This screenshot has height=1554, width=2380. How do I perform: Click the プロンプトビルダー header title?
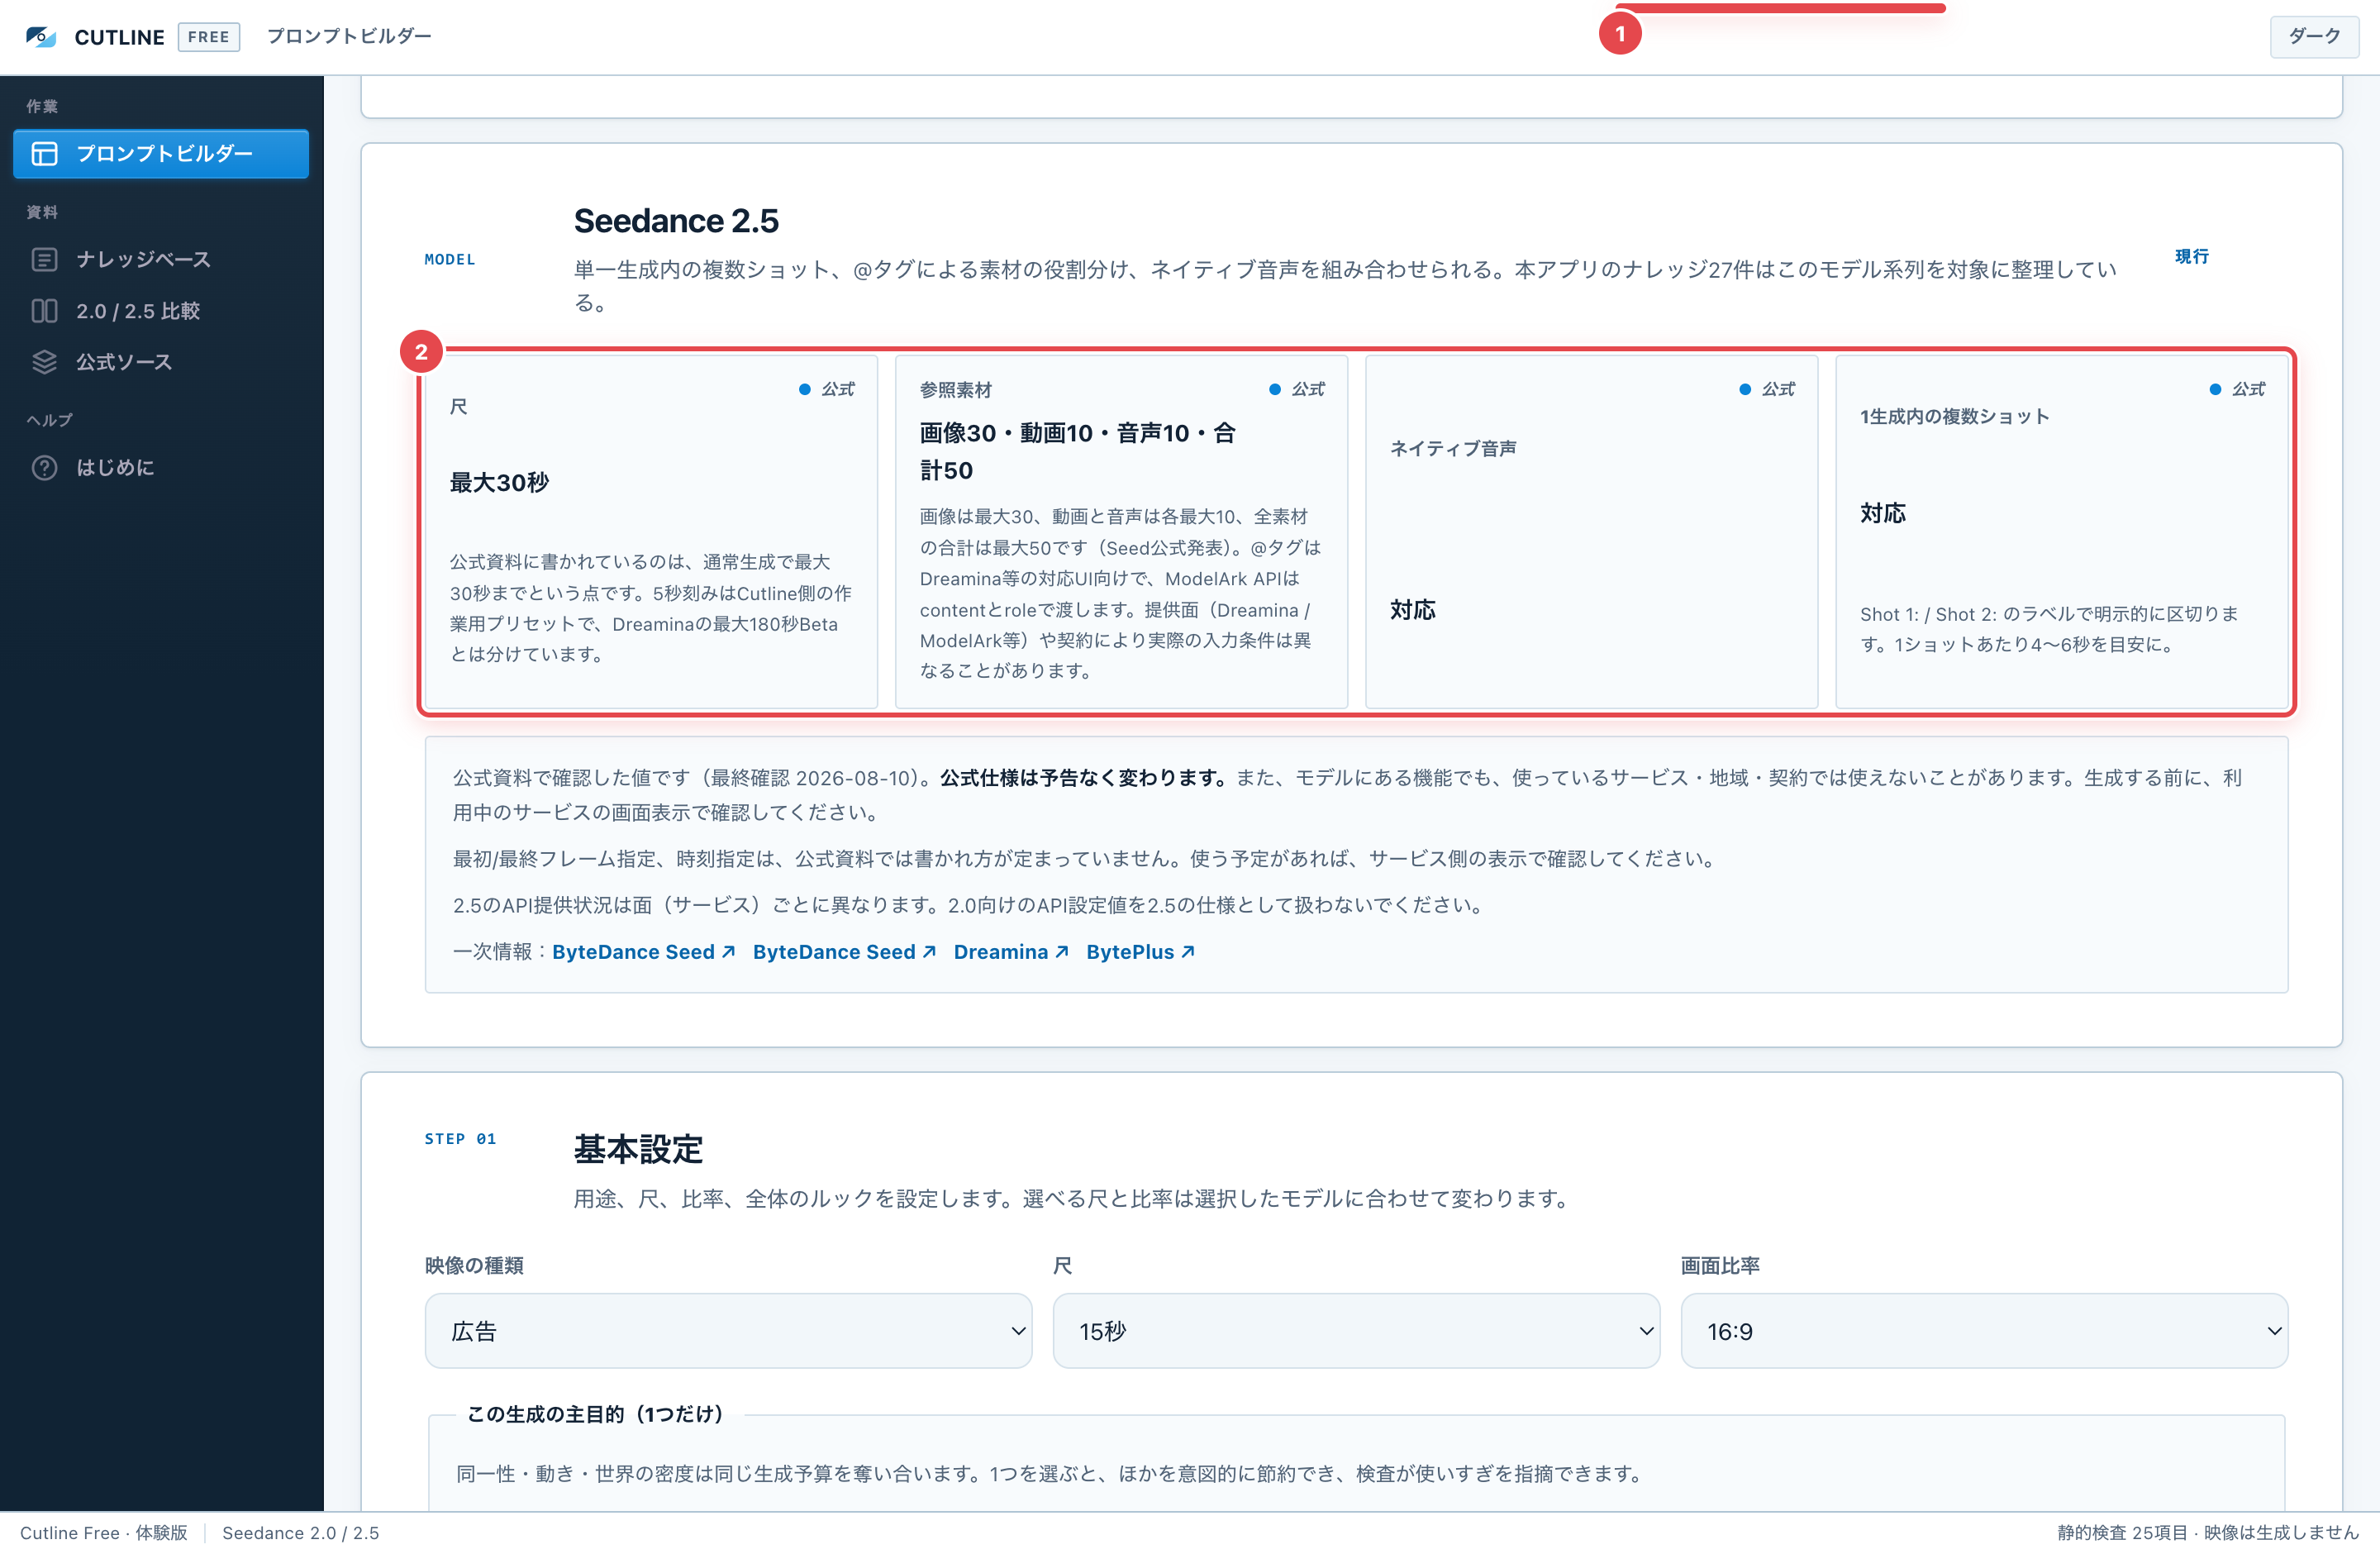click(349, 36)
